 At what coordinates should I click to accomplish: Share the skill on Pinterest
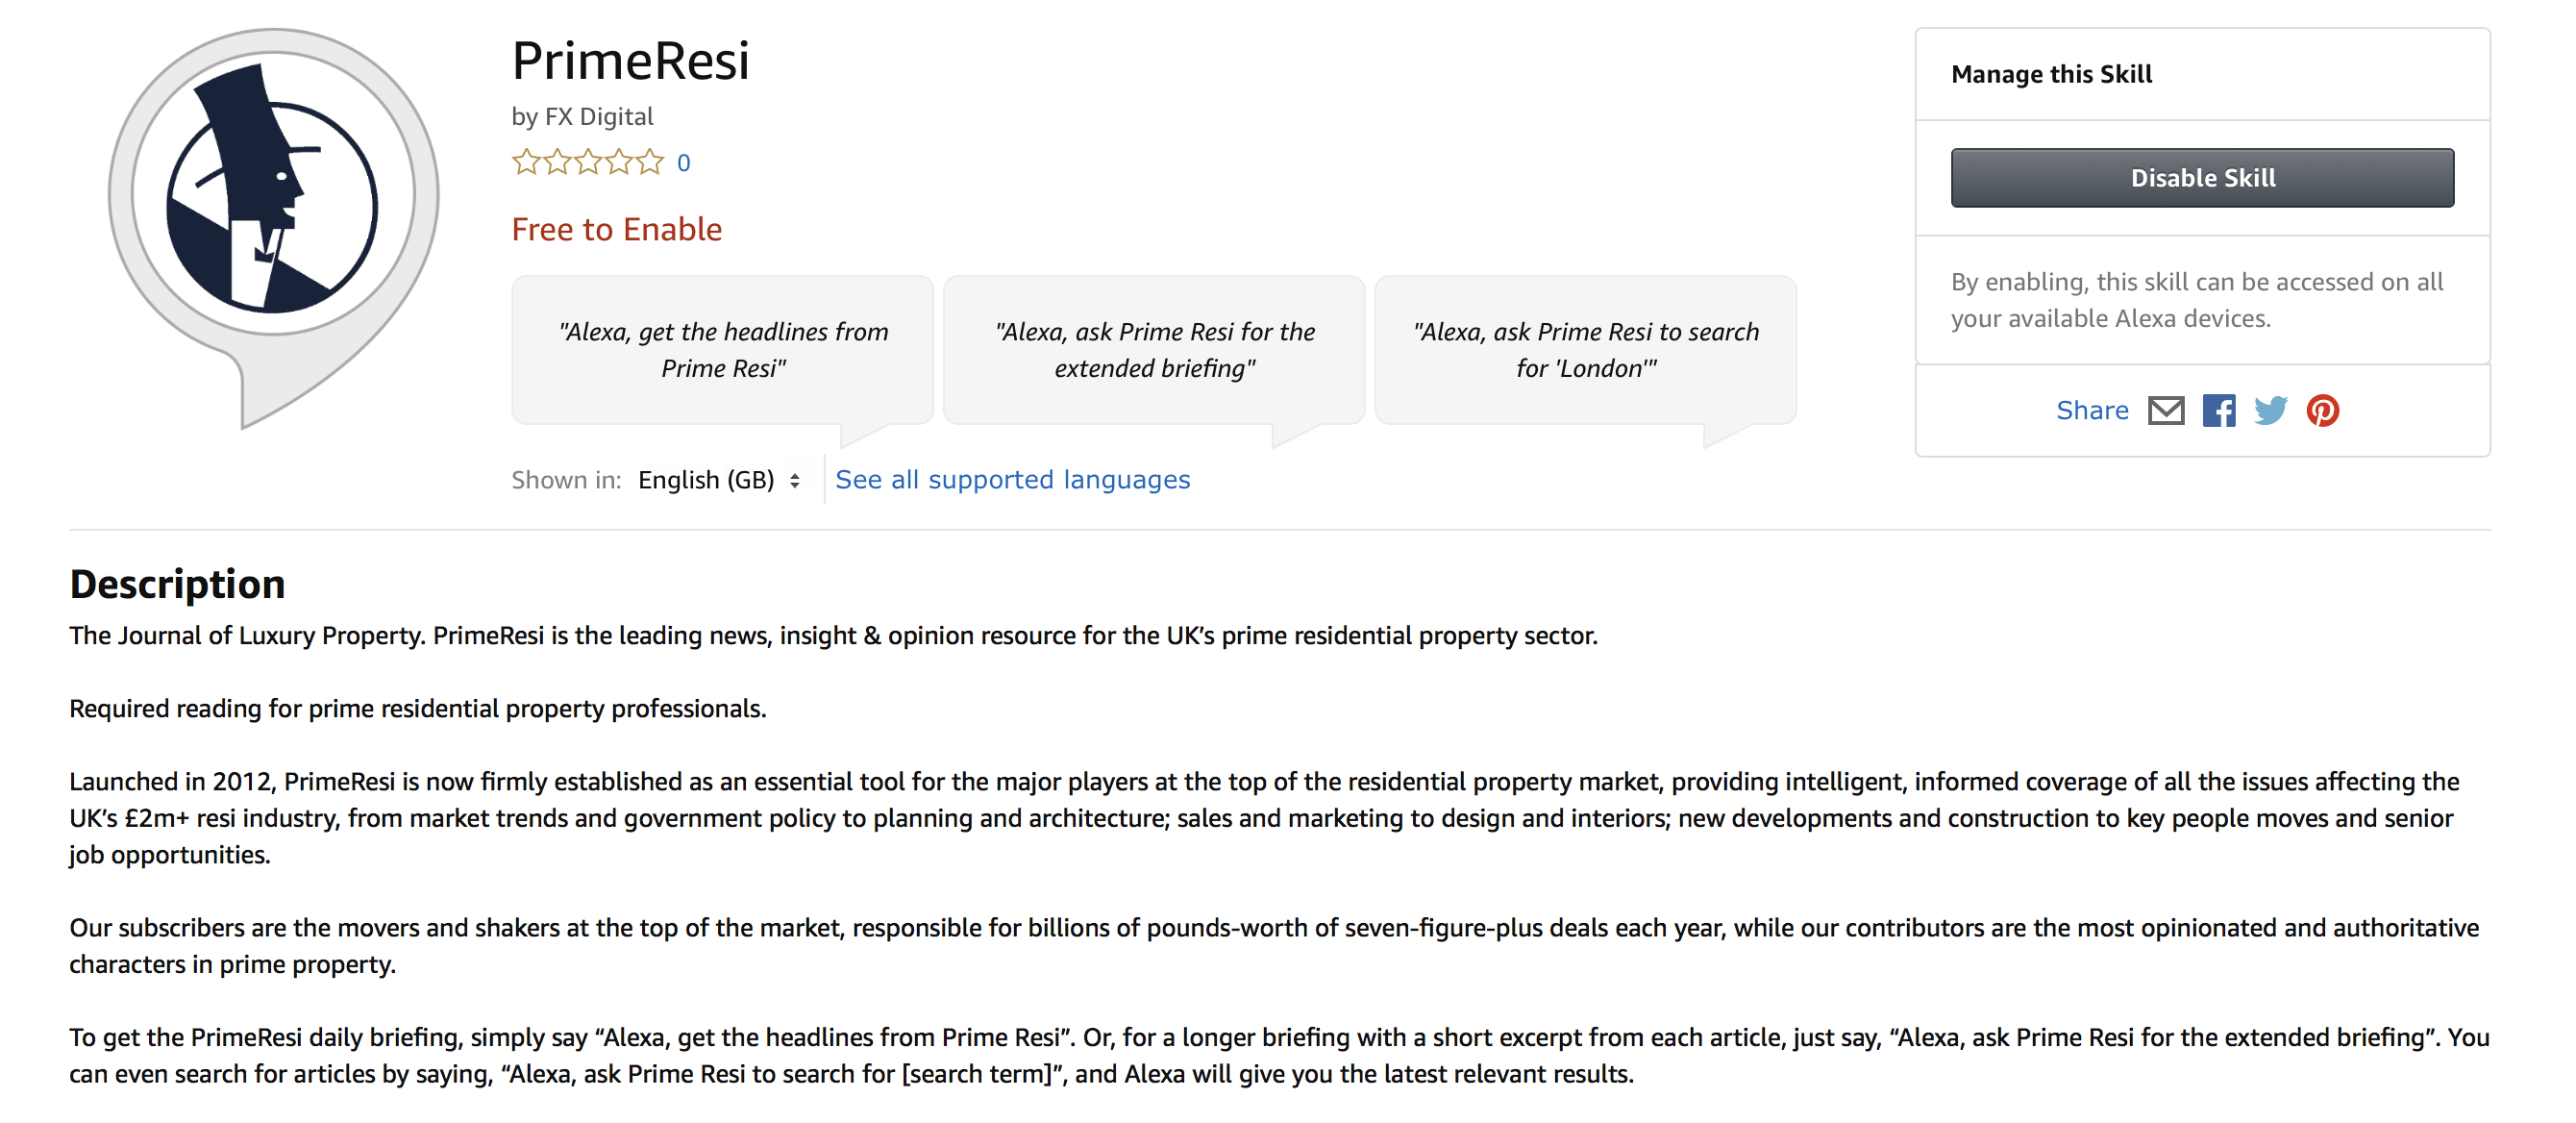2322,411
